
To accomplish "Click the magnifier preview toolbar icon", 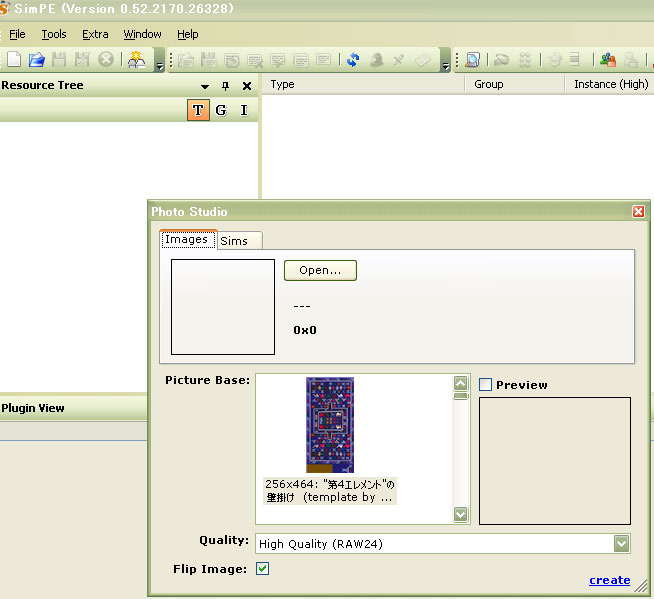I will (472, 60).
